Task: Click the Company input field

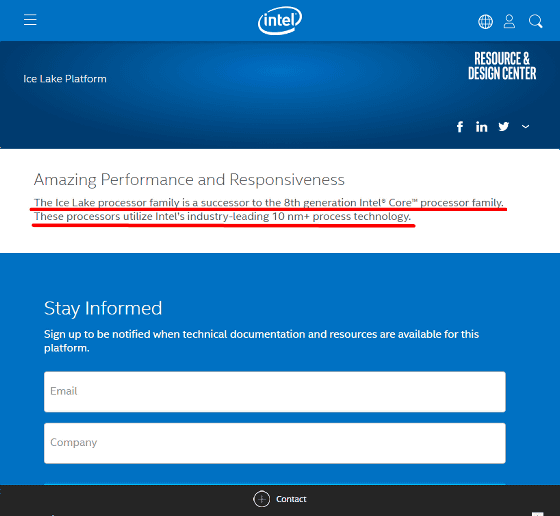Action: click(x=275, y=443)
